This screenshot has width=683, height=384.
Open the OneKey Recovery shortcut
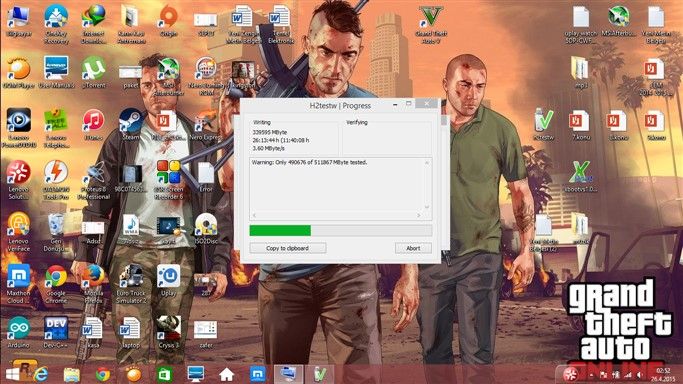click(x=56, y=24)
